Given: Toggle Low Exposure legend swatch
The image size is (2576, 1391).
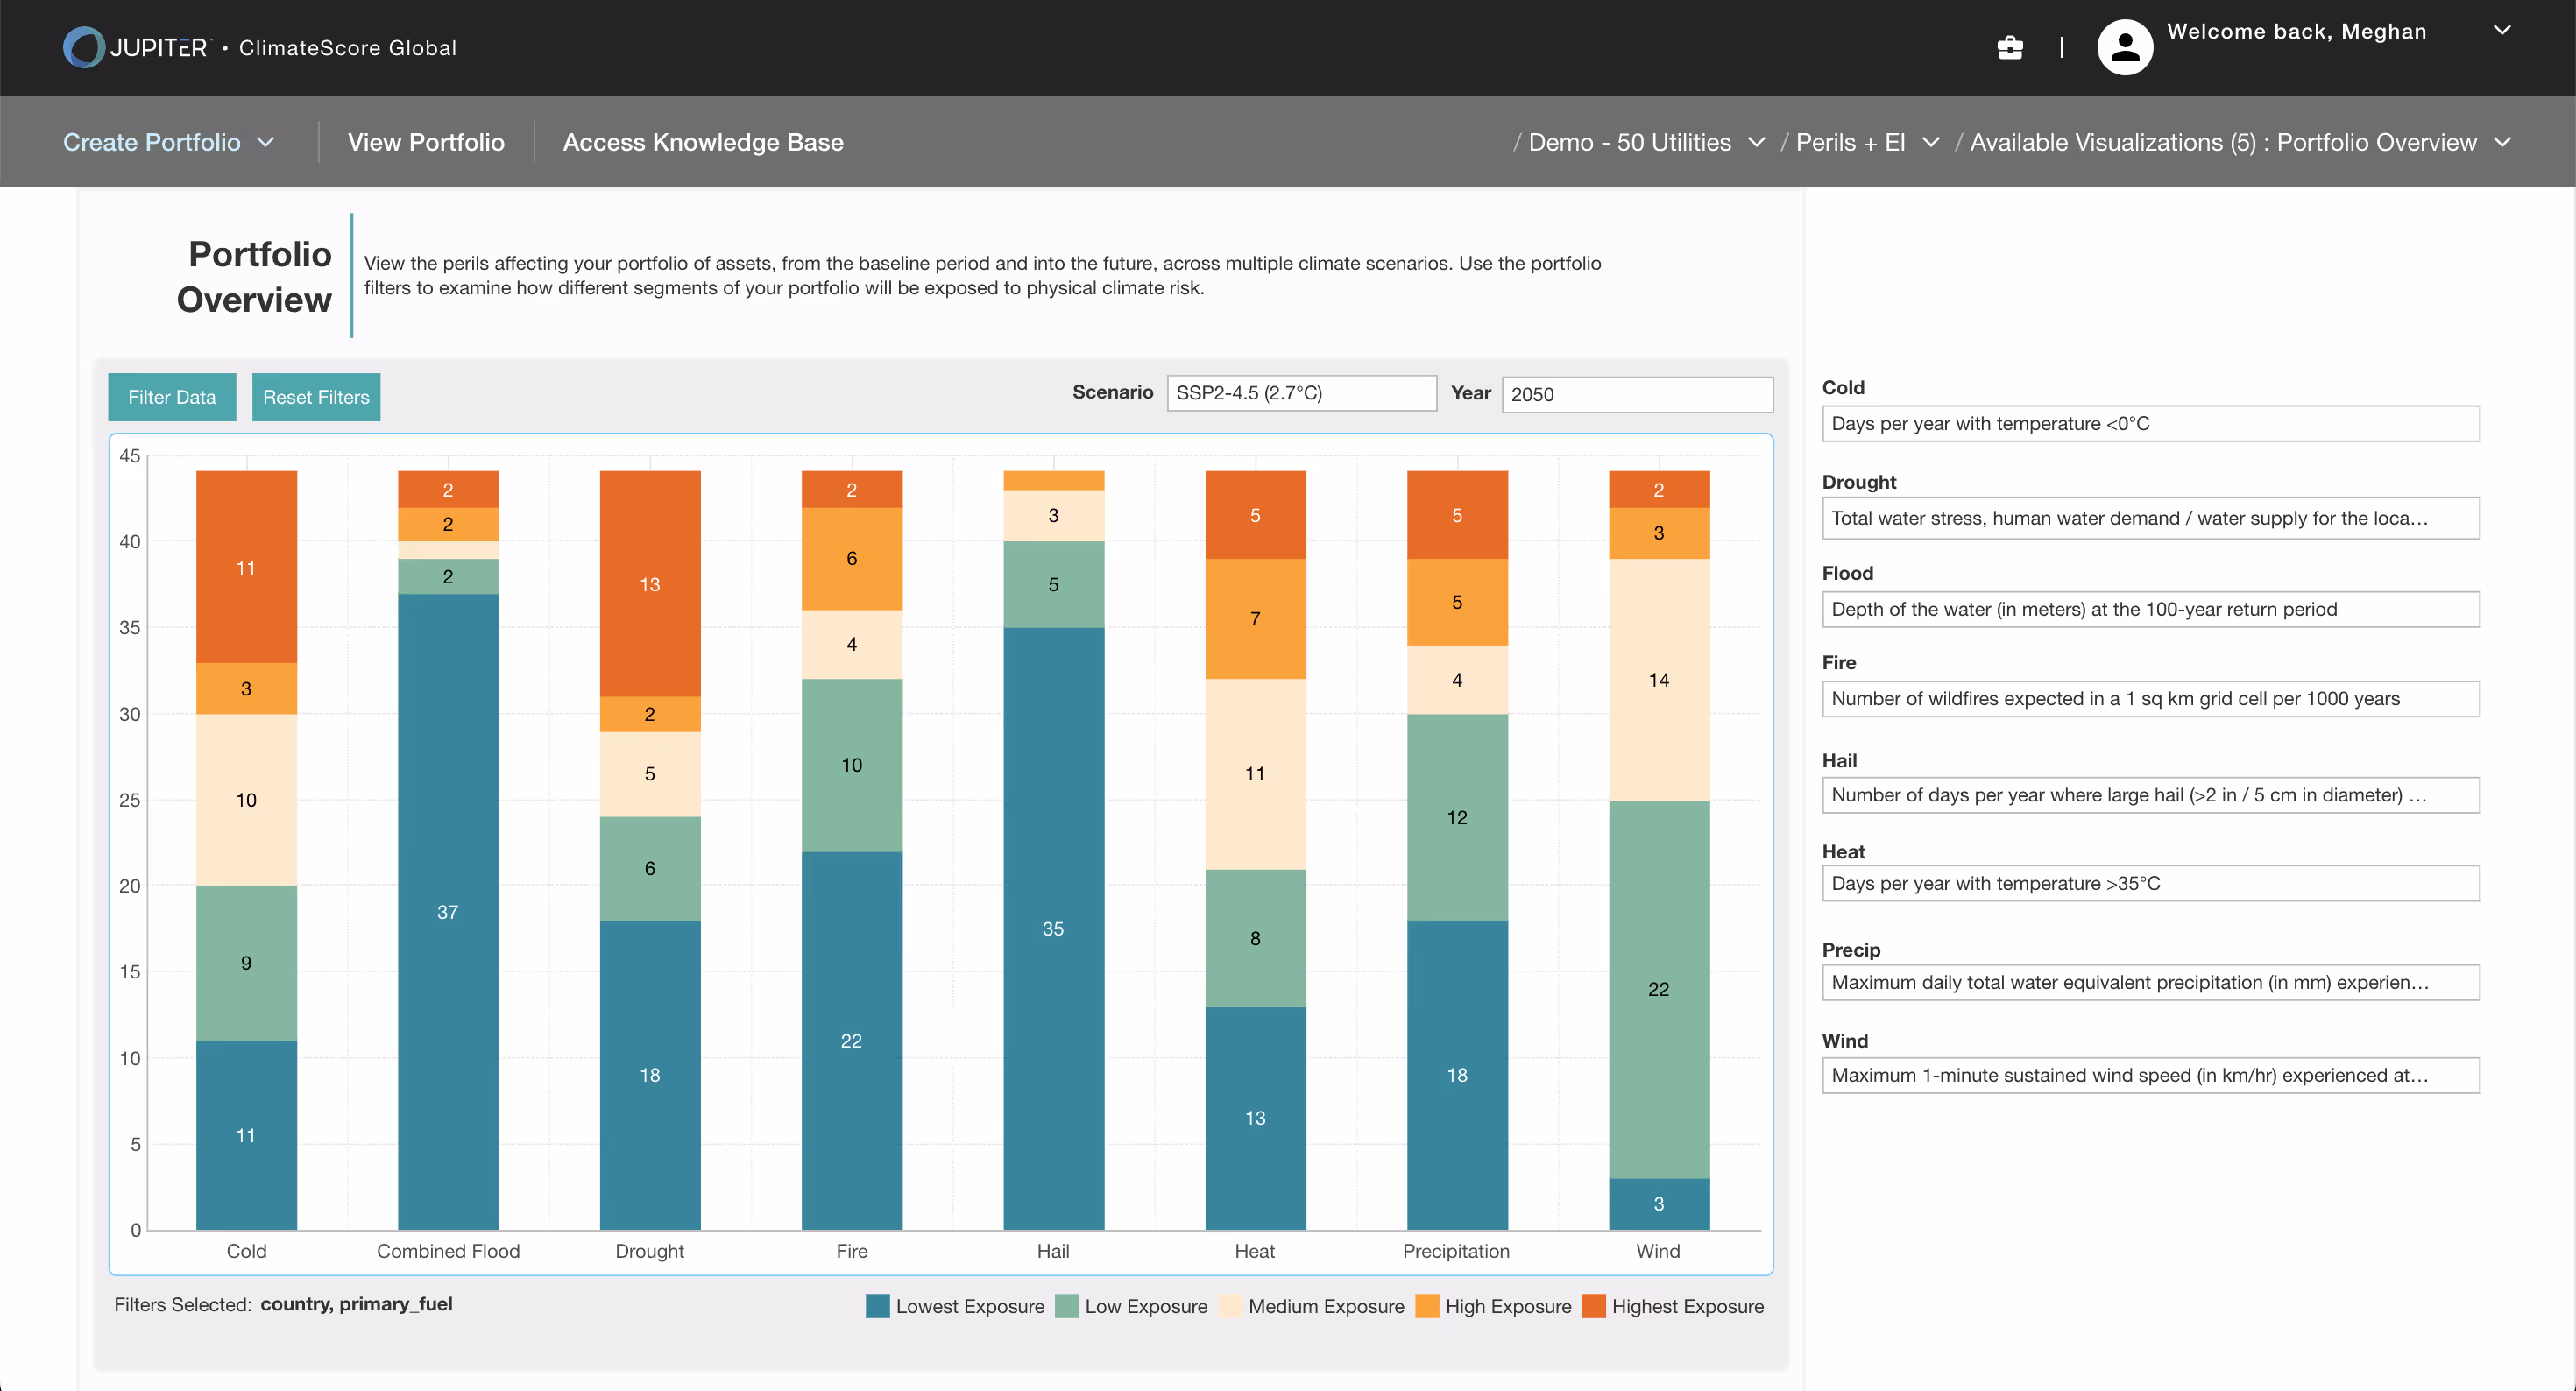Looking at the screenshot, I should tap(1067, 1306).
